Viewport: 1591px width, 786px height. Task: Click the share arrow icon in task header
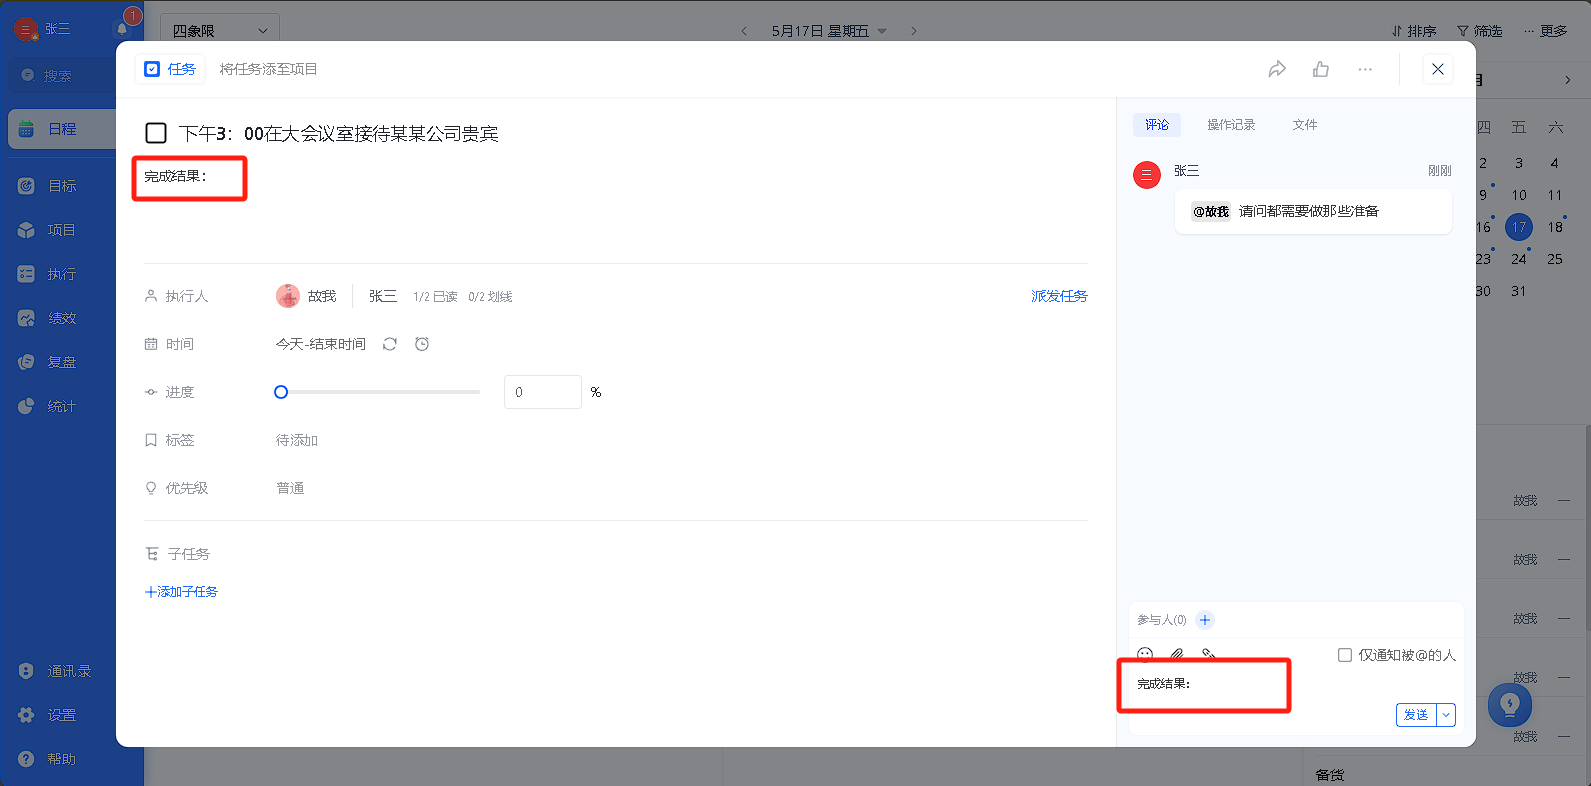1277,69
